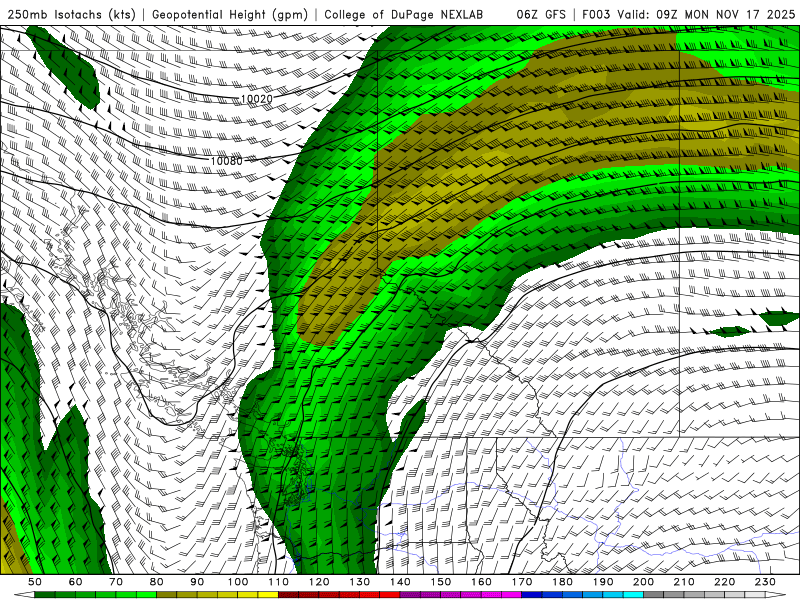800x600 pixels.
Task: Click the 80 value on the color scale
Action: (157, 582)
